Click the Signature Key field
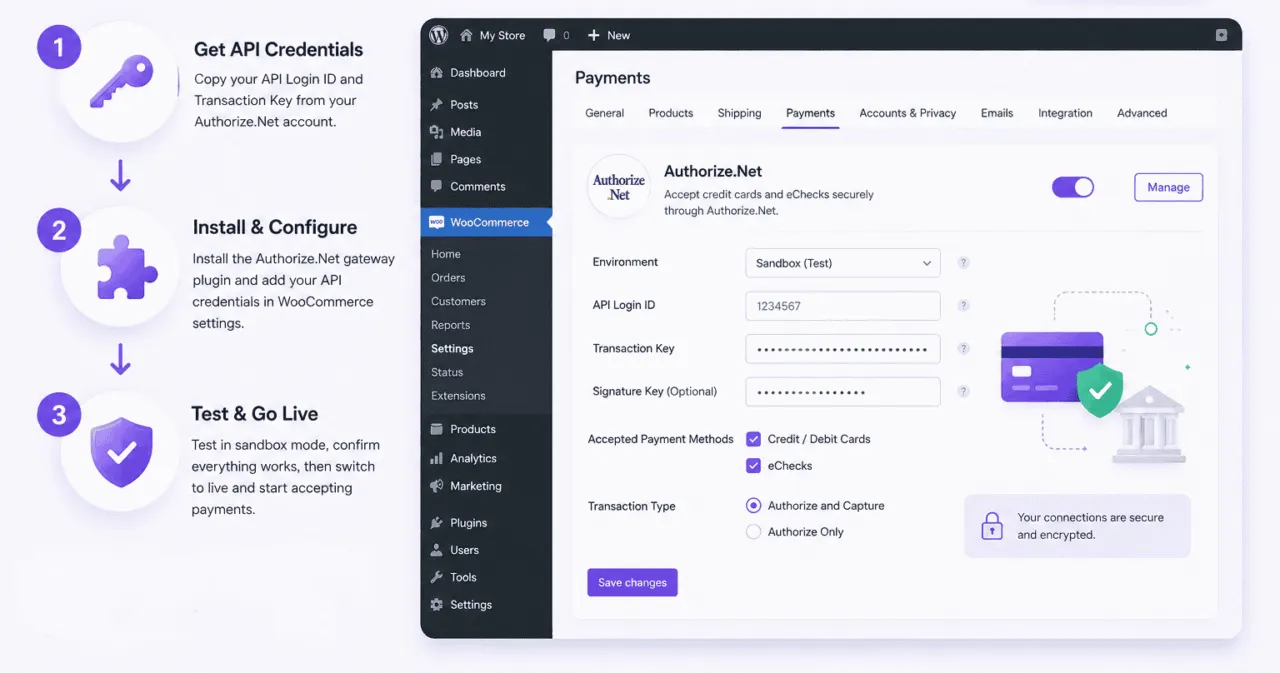 click(x=843, y=392)
